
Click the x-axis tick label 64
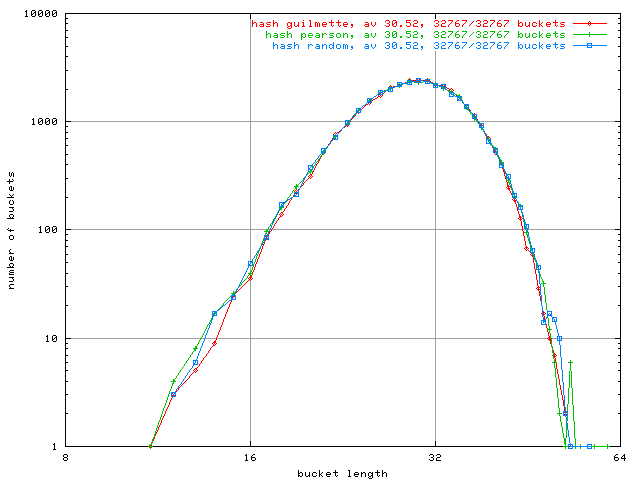coord(618,458)
